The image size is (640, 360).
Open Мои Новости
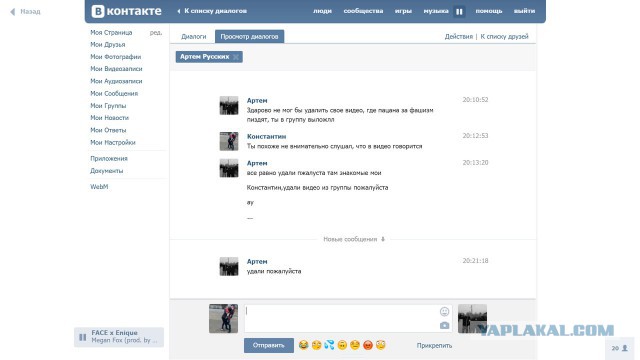pyautogui.click(x=109, y=118)
